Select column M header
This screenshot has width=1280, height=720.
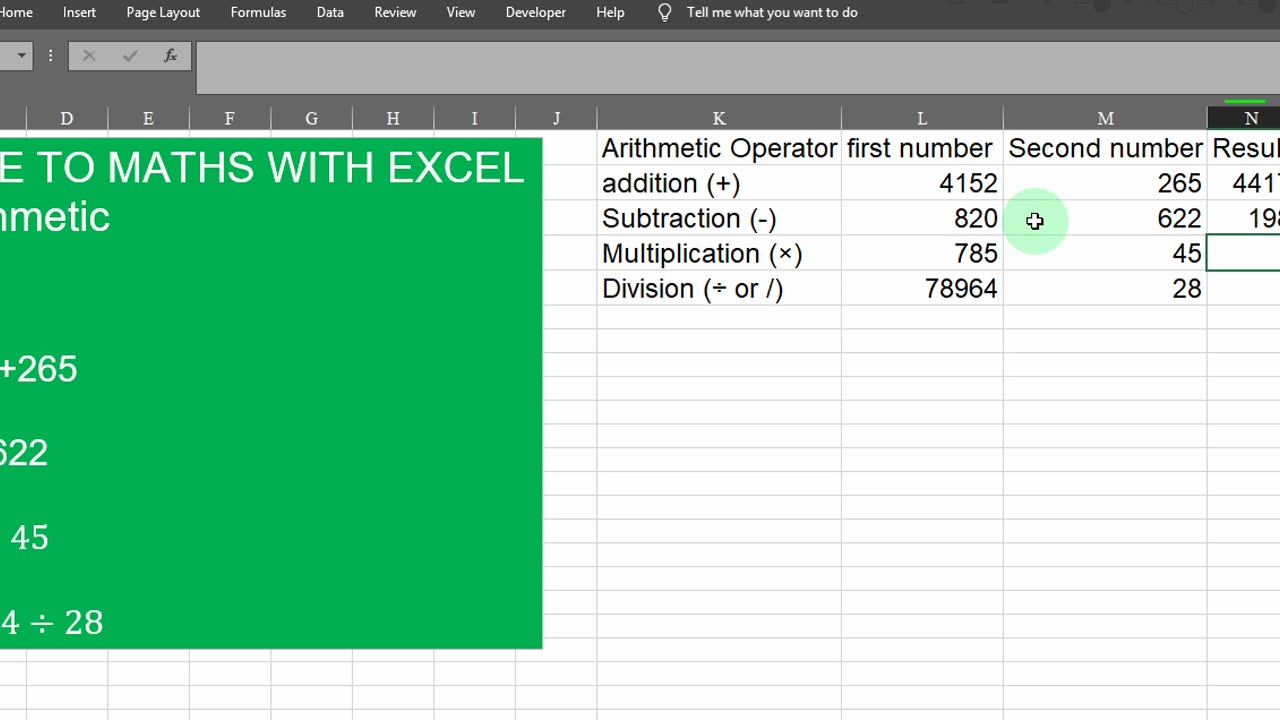pyautogui.click(x=1105, y=119)
